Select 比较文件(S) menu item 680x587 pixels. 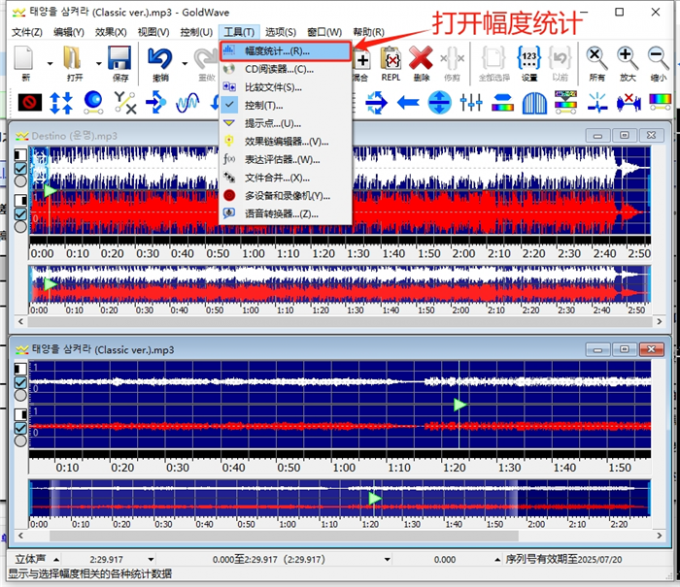click(x=286, y=88)
